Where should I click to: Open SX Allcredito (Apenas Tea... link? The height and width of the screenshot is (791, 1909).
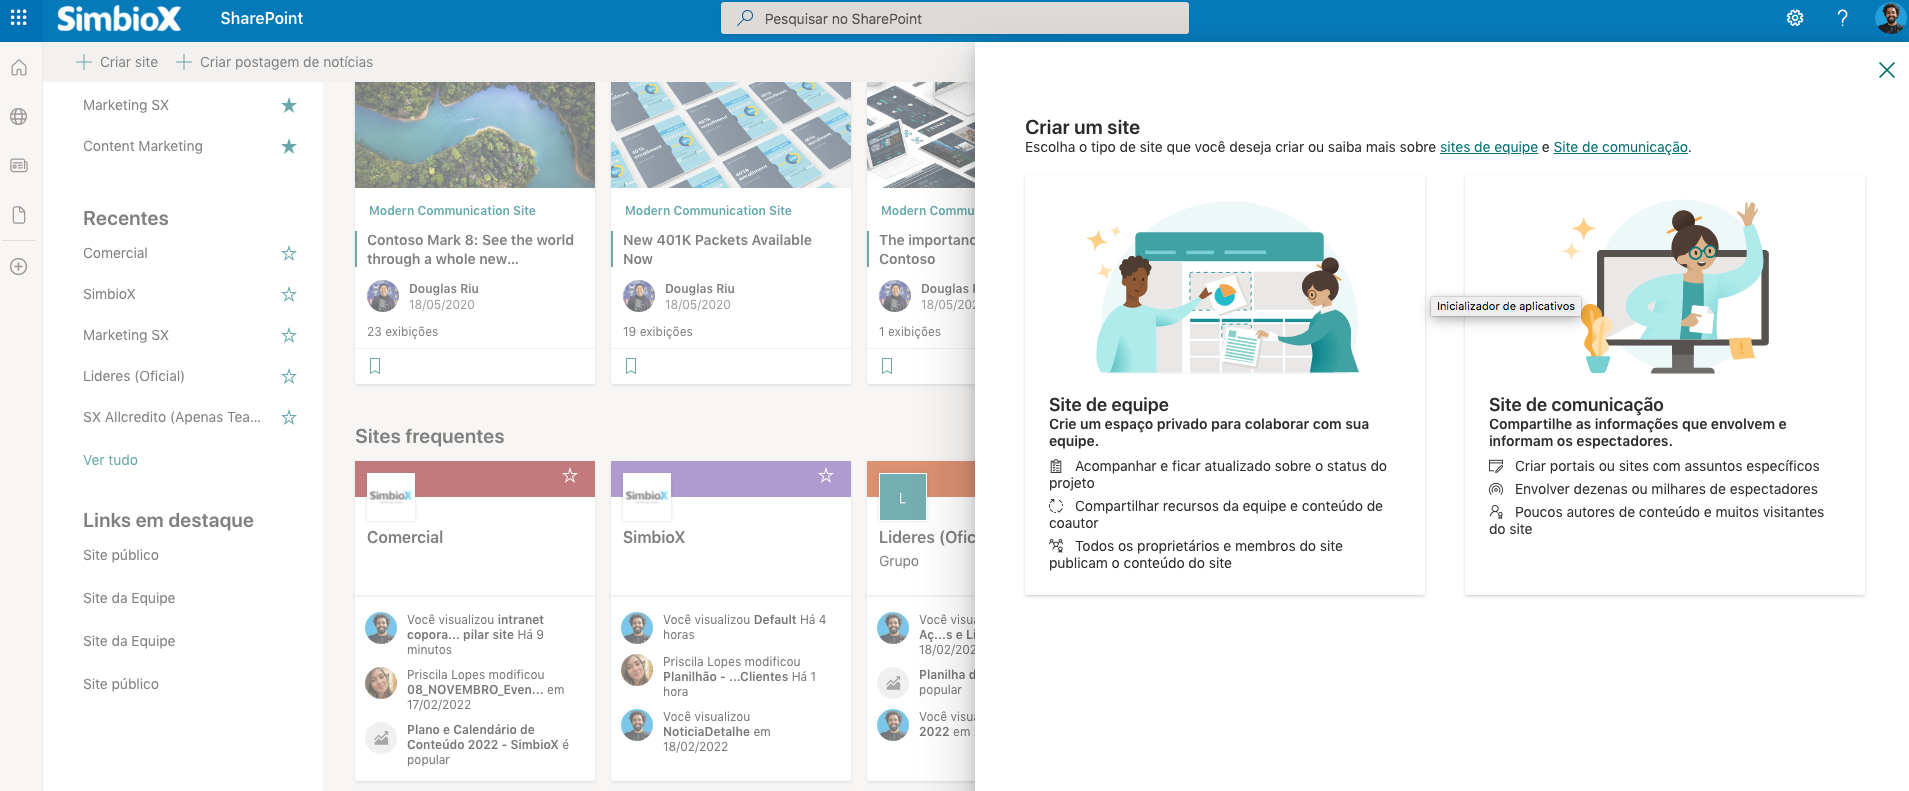(172, 417)
